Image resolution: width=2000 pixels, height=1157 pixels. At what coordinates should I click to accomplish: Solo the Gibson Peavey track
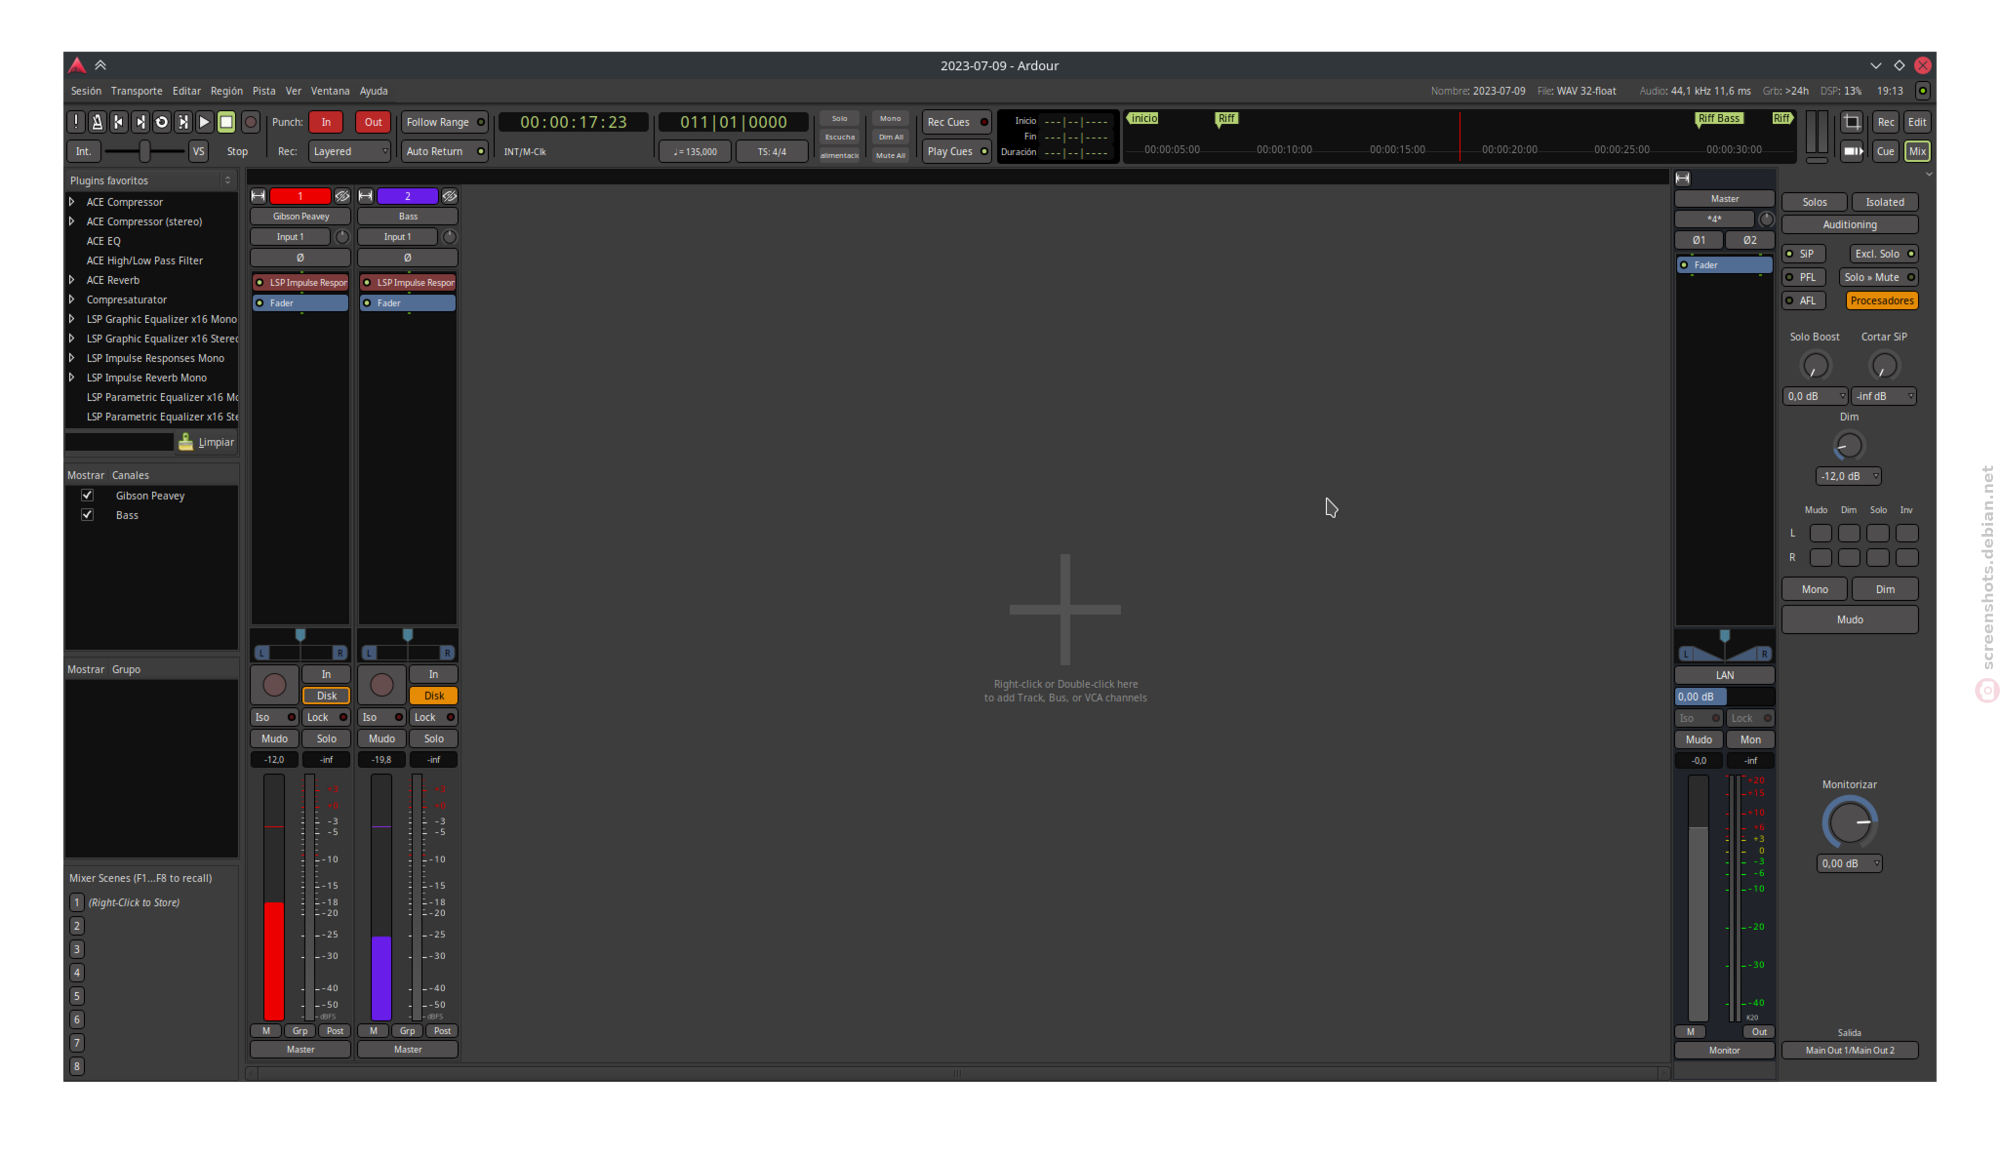(326, 739)
